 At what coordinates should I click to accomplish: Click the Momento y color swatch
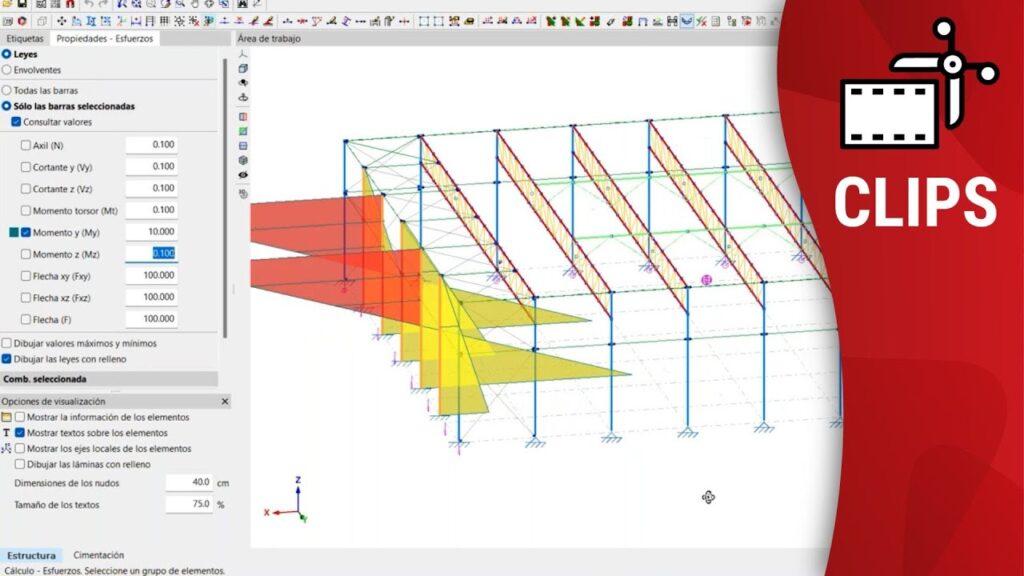(x=13, y=232)
